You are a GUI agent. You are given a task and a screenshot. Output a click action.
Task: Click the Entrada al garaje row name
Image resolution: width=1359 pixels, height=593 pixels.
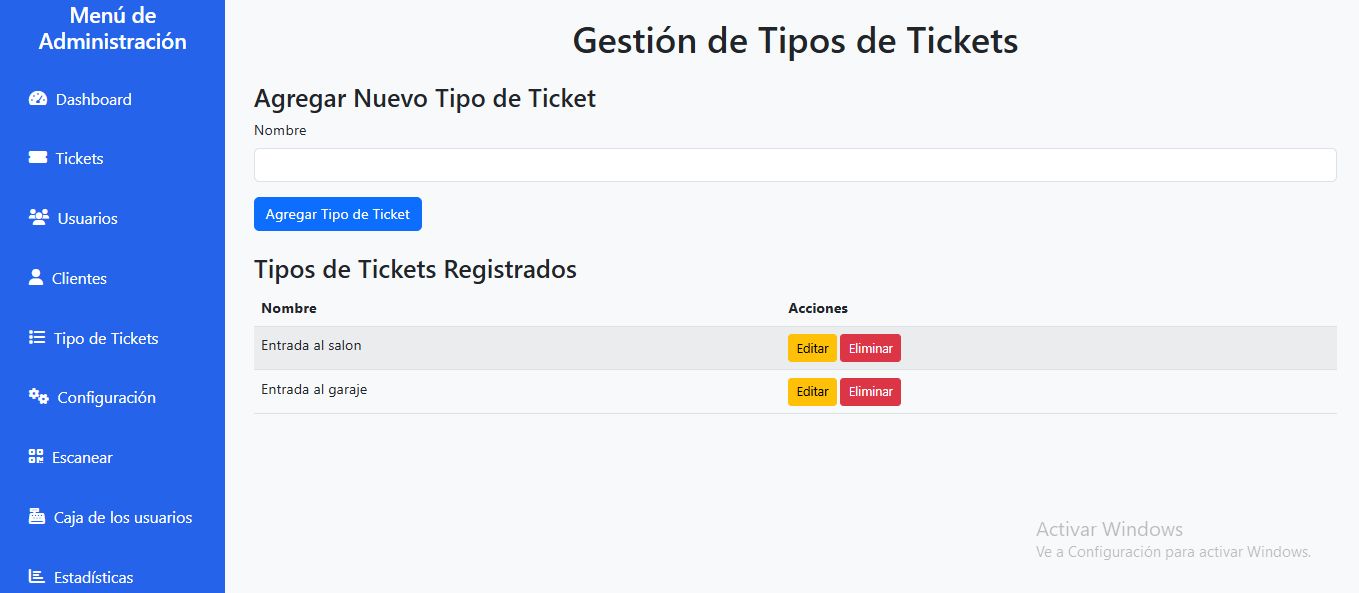[314, 390]
